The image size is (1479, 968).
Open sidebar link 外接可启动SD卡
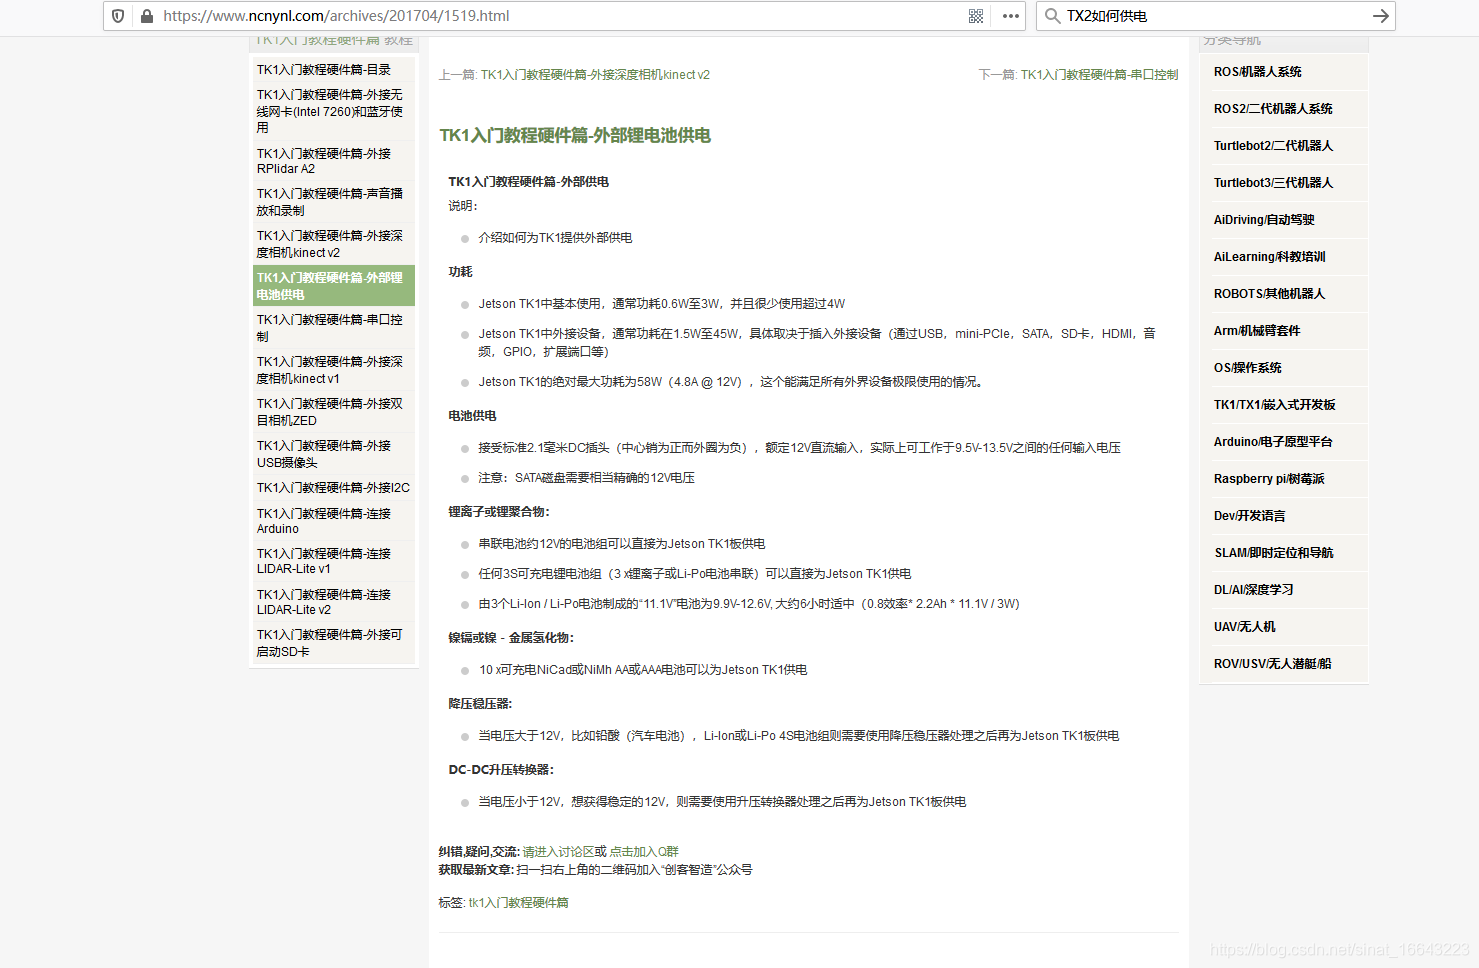pyautogui.click(x=330, y=643)
